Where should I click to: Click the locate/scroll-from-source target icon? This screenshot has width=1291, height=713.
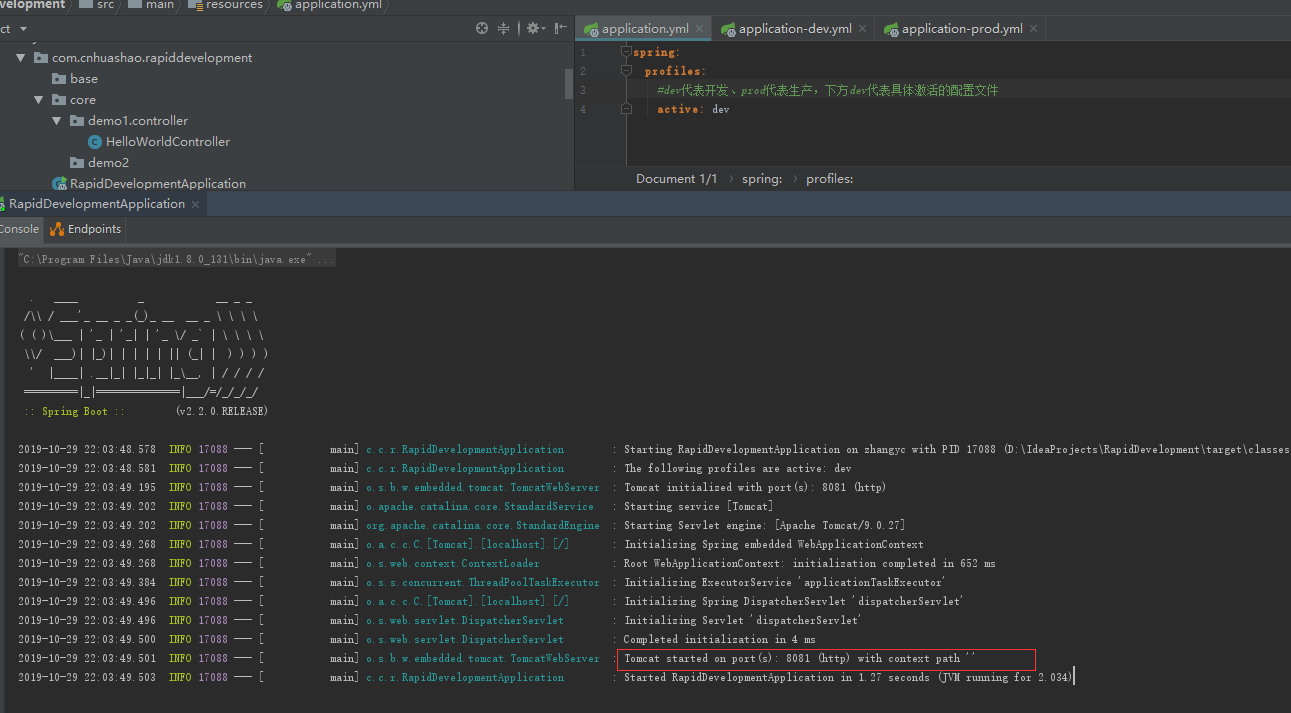pos(482,28)
